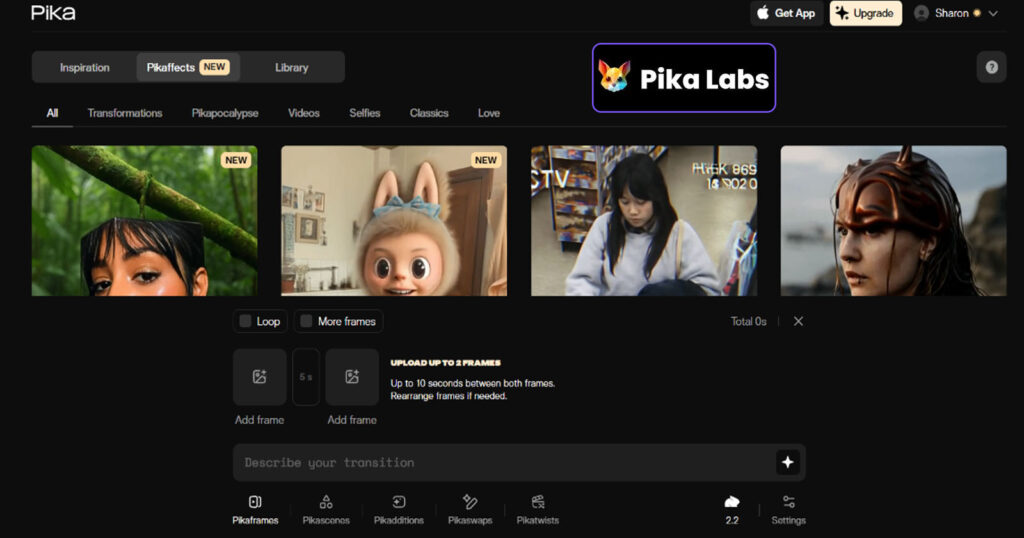This screenshot has width=1024, height=538.
Task: Select the Videos category
Action: (x=304, y=113)
